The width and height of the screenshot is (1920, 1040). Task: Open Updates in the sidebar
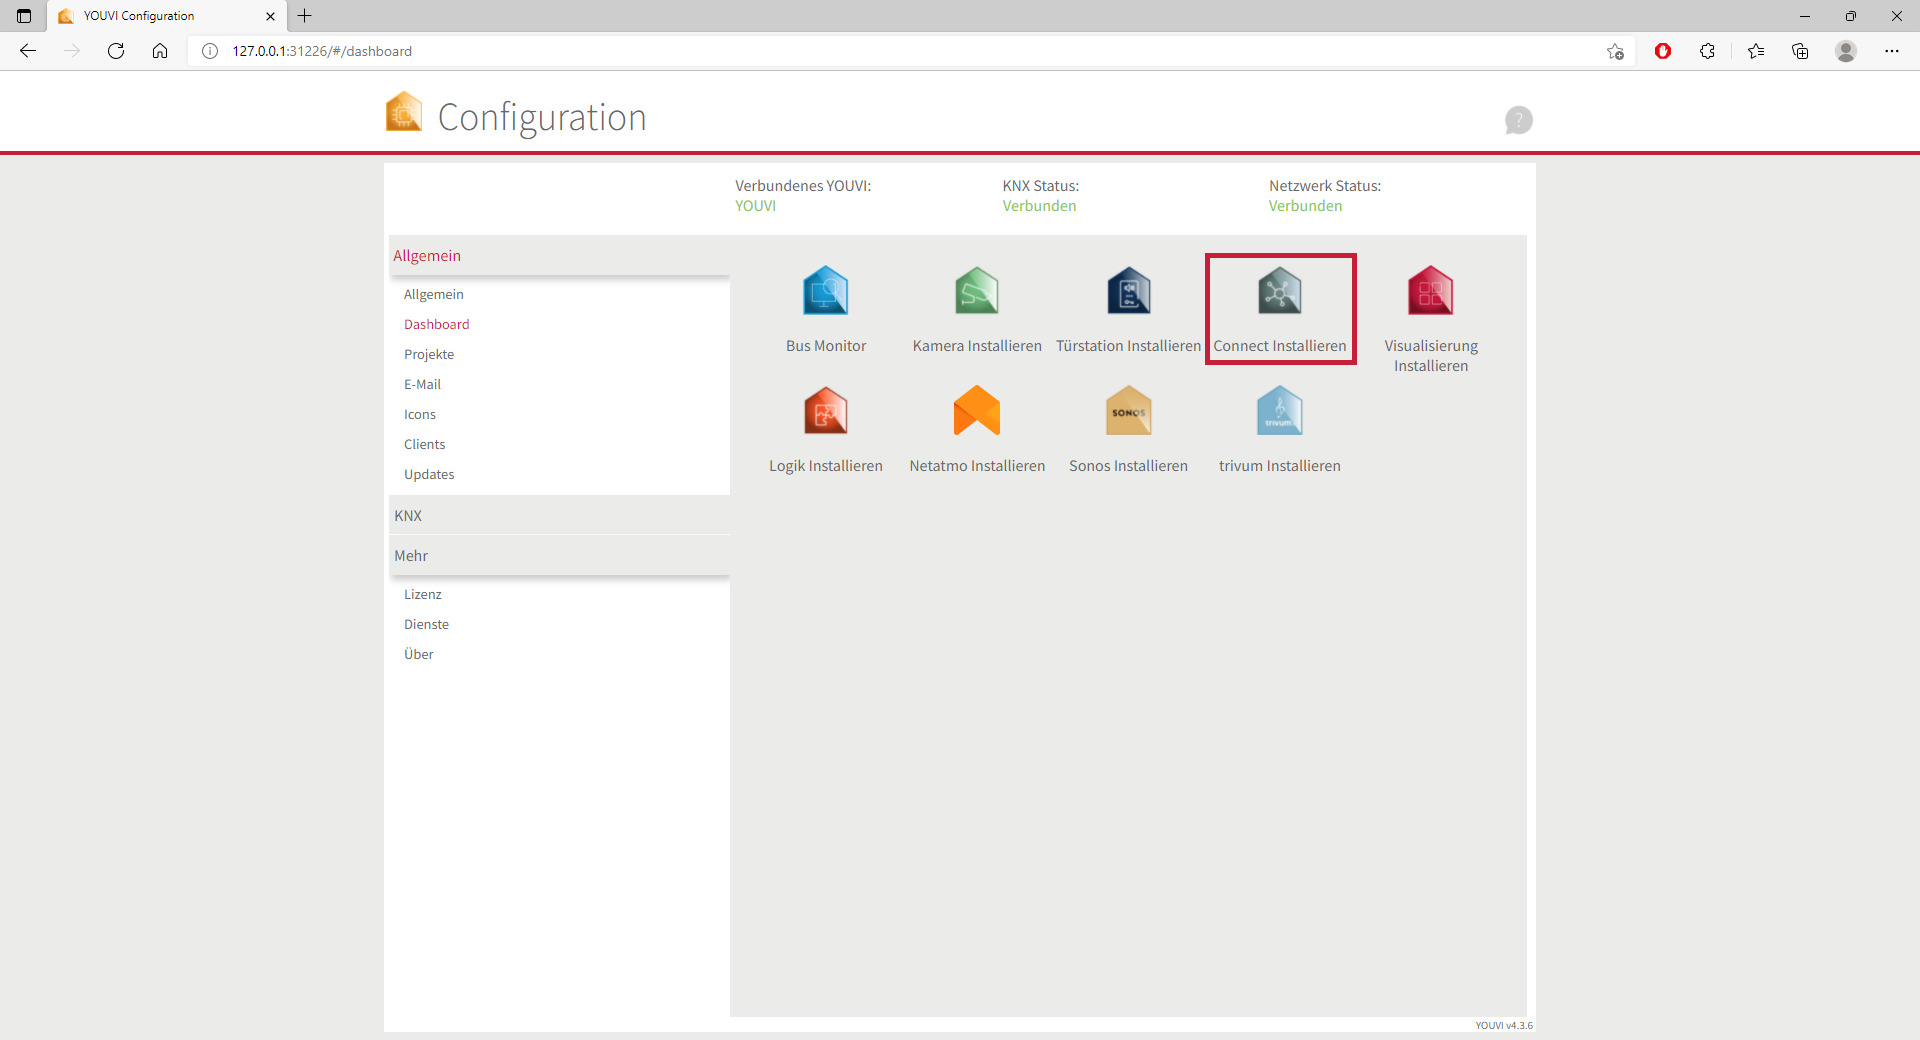click(429, 474)
